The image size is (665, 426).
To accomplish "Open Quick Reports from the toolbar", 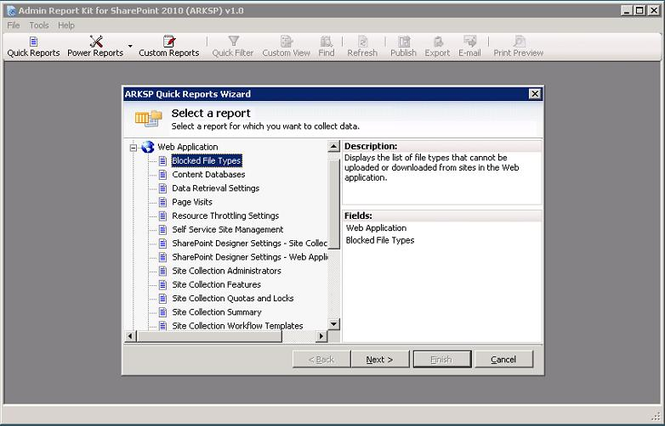I will pos(33,47).
